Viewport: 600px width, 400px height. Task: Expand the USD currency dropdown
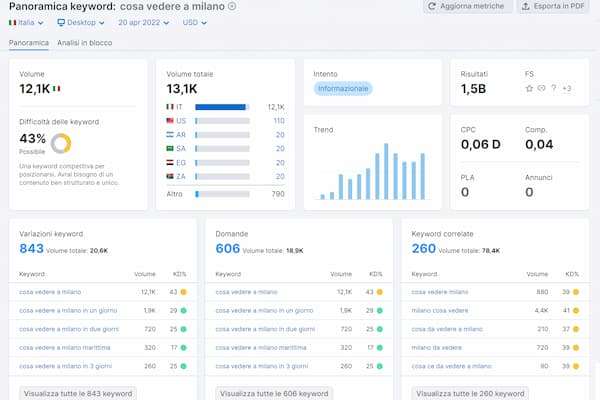pyautogui.click(x=195, y=22)
